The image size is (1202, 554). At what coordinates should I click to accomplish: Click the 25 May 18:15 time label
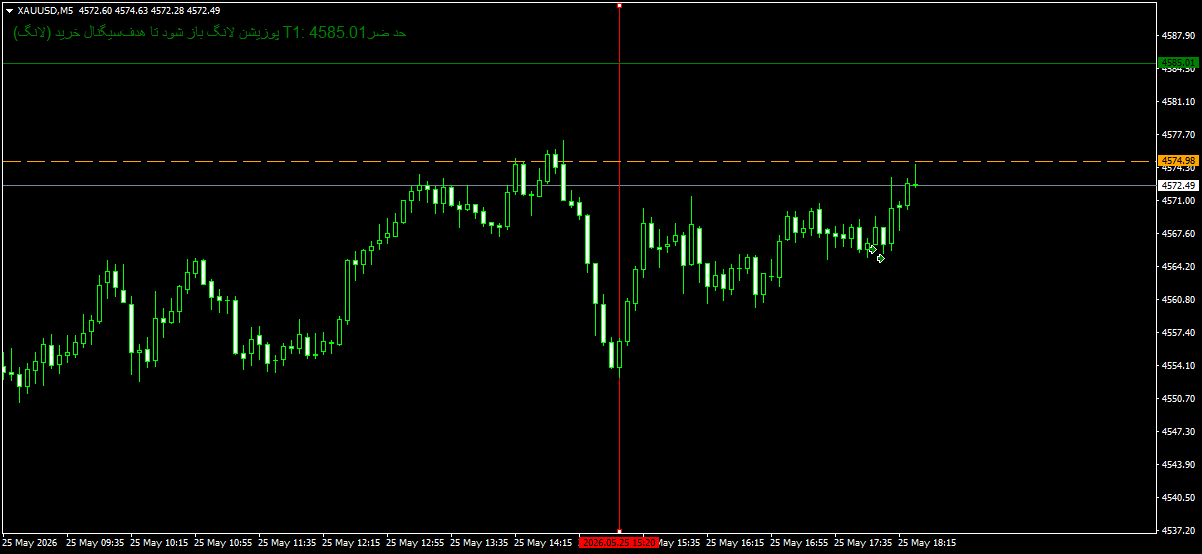coord(927,543)
